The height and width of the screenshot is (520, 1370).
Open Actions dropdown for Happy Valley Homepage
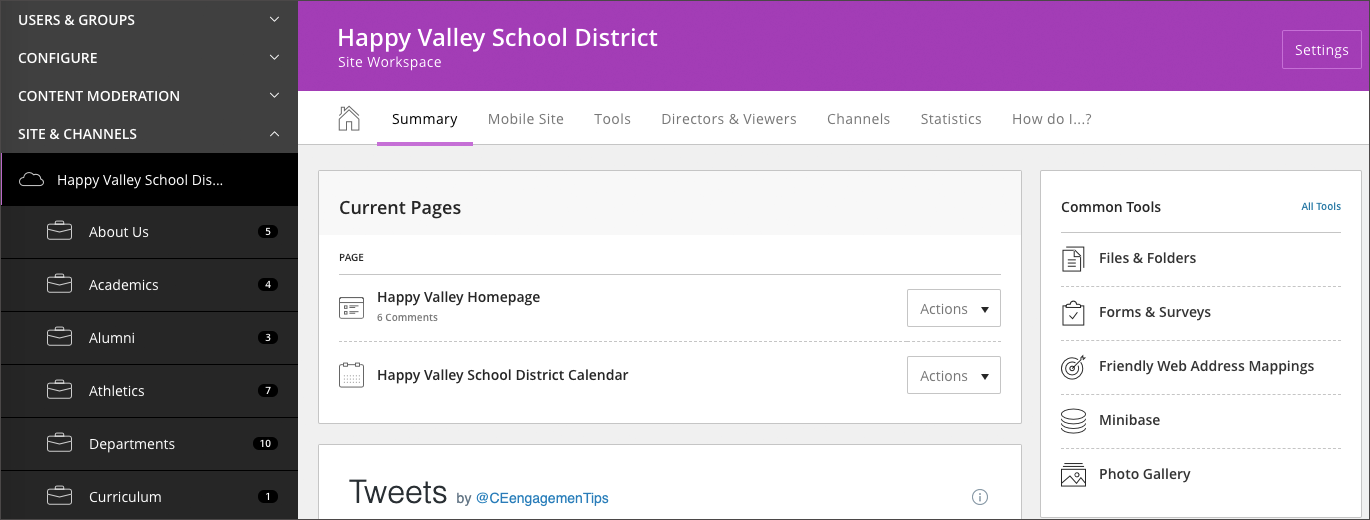click(x=953, y=309)
